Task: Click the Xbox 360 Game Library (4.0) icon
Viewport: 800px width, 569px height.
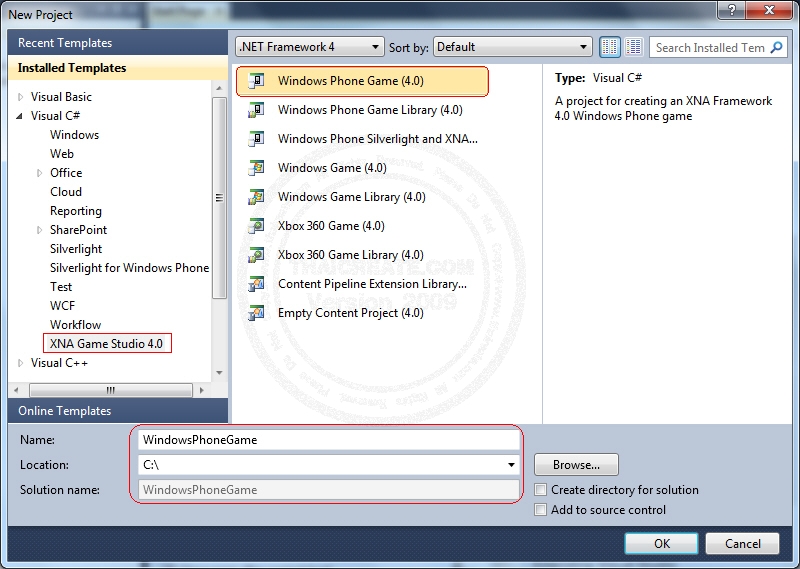Action: 256,255
